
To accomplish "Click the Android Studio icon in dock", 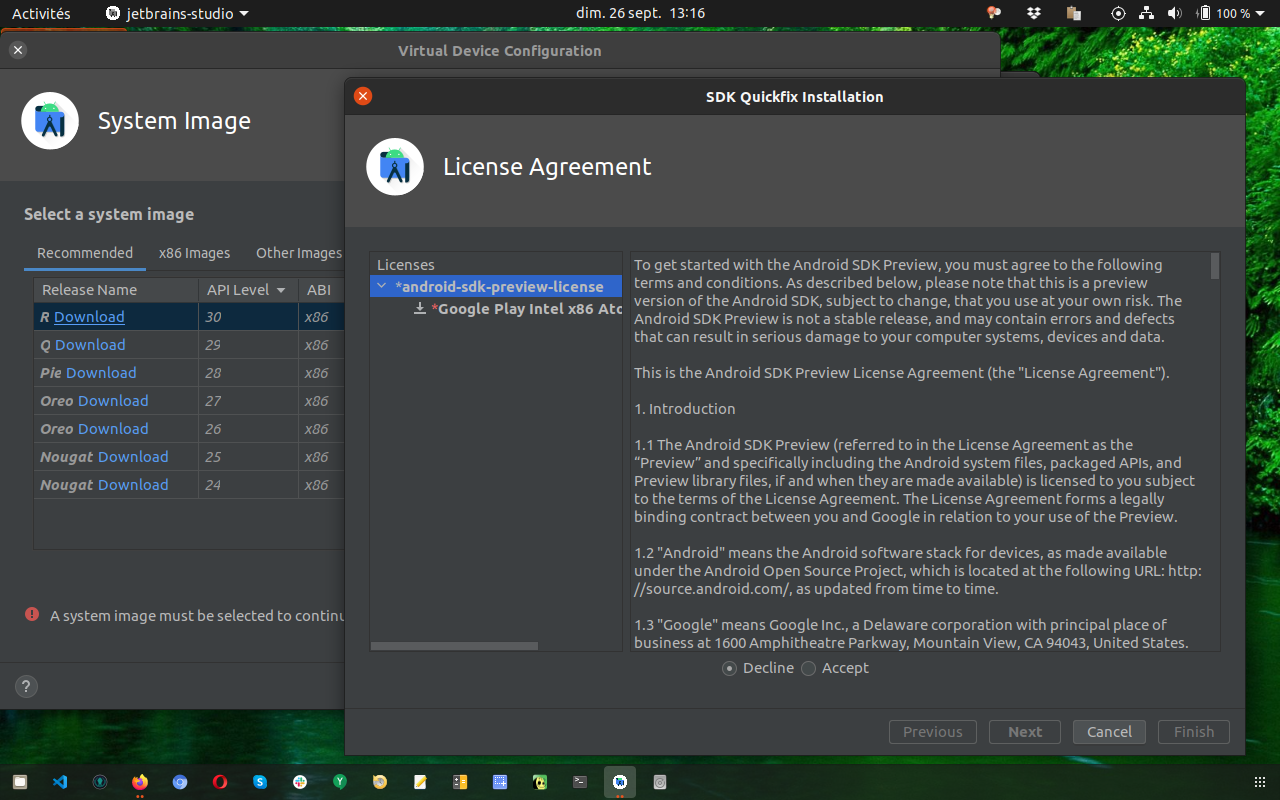I will coord(620,782).
